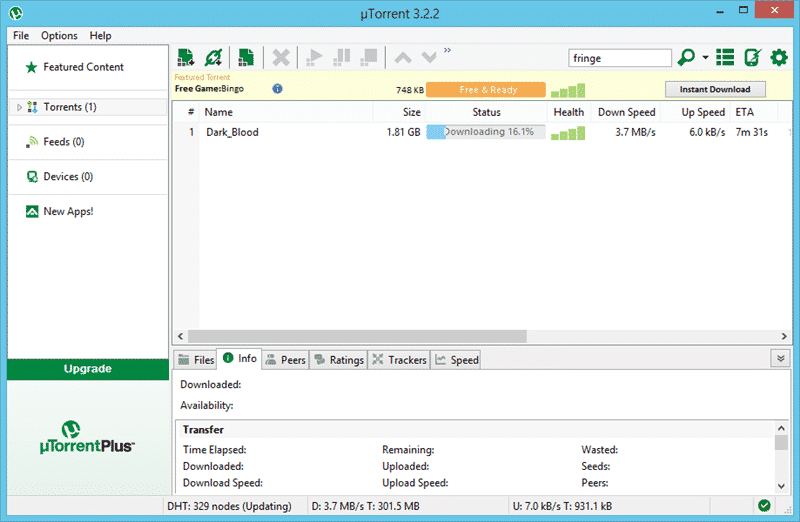Click the Add Torrent toolbar icon

click(186, 58)
